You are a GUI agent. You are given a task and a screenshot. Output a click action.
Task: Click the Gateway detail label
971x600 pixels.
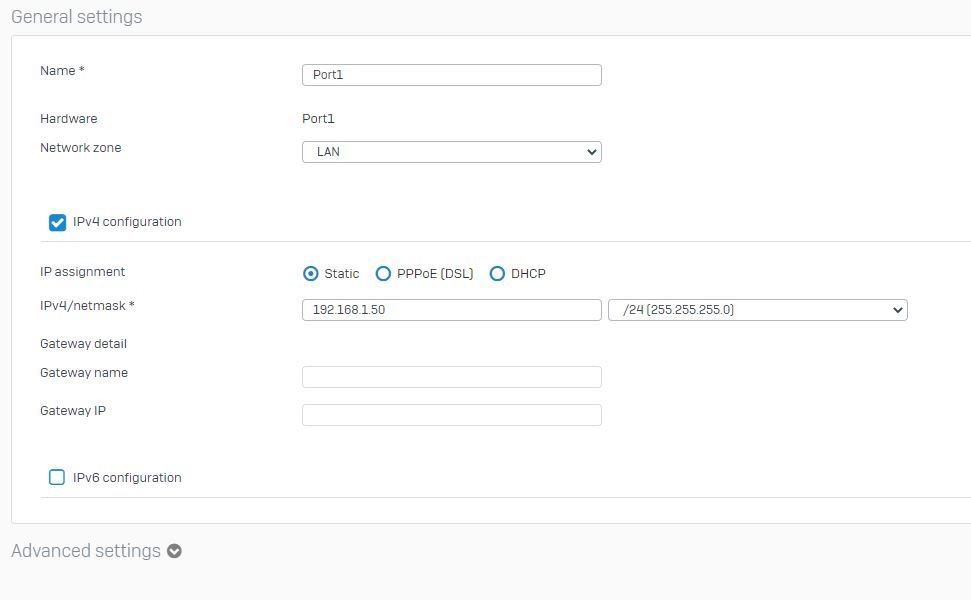point(83,344)
